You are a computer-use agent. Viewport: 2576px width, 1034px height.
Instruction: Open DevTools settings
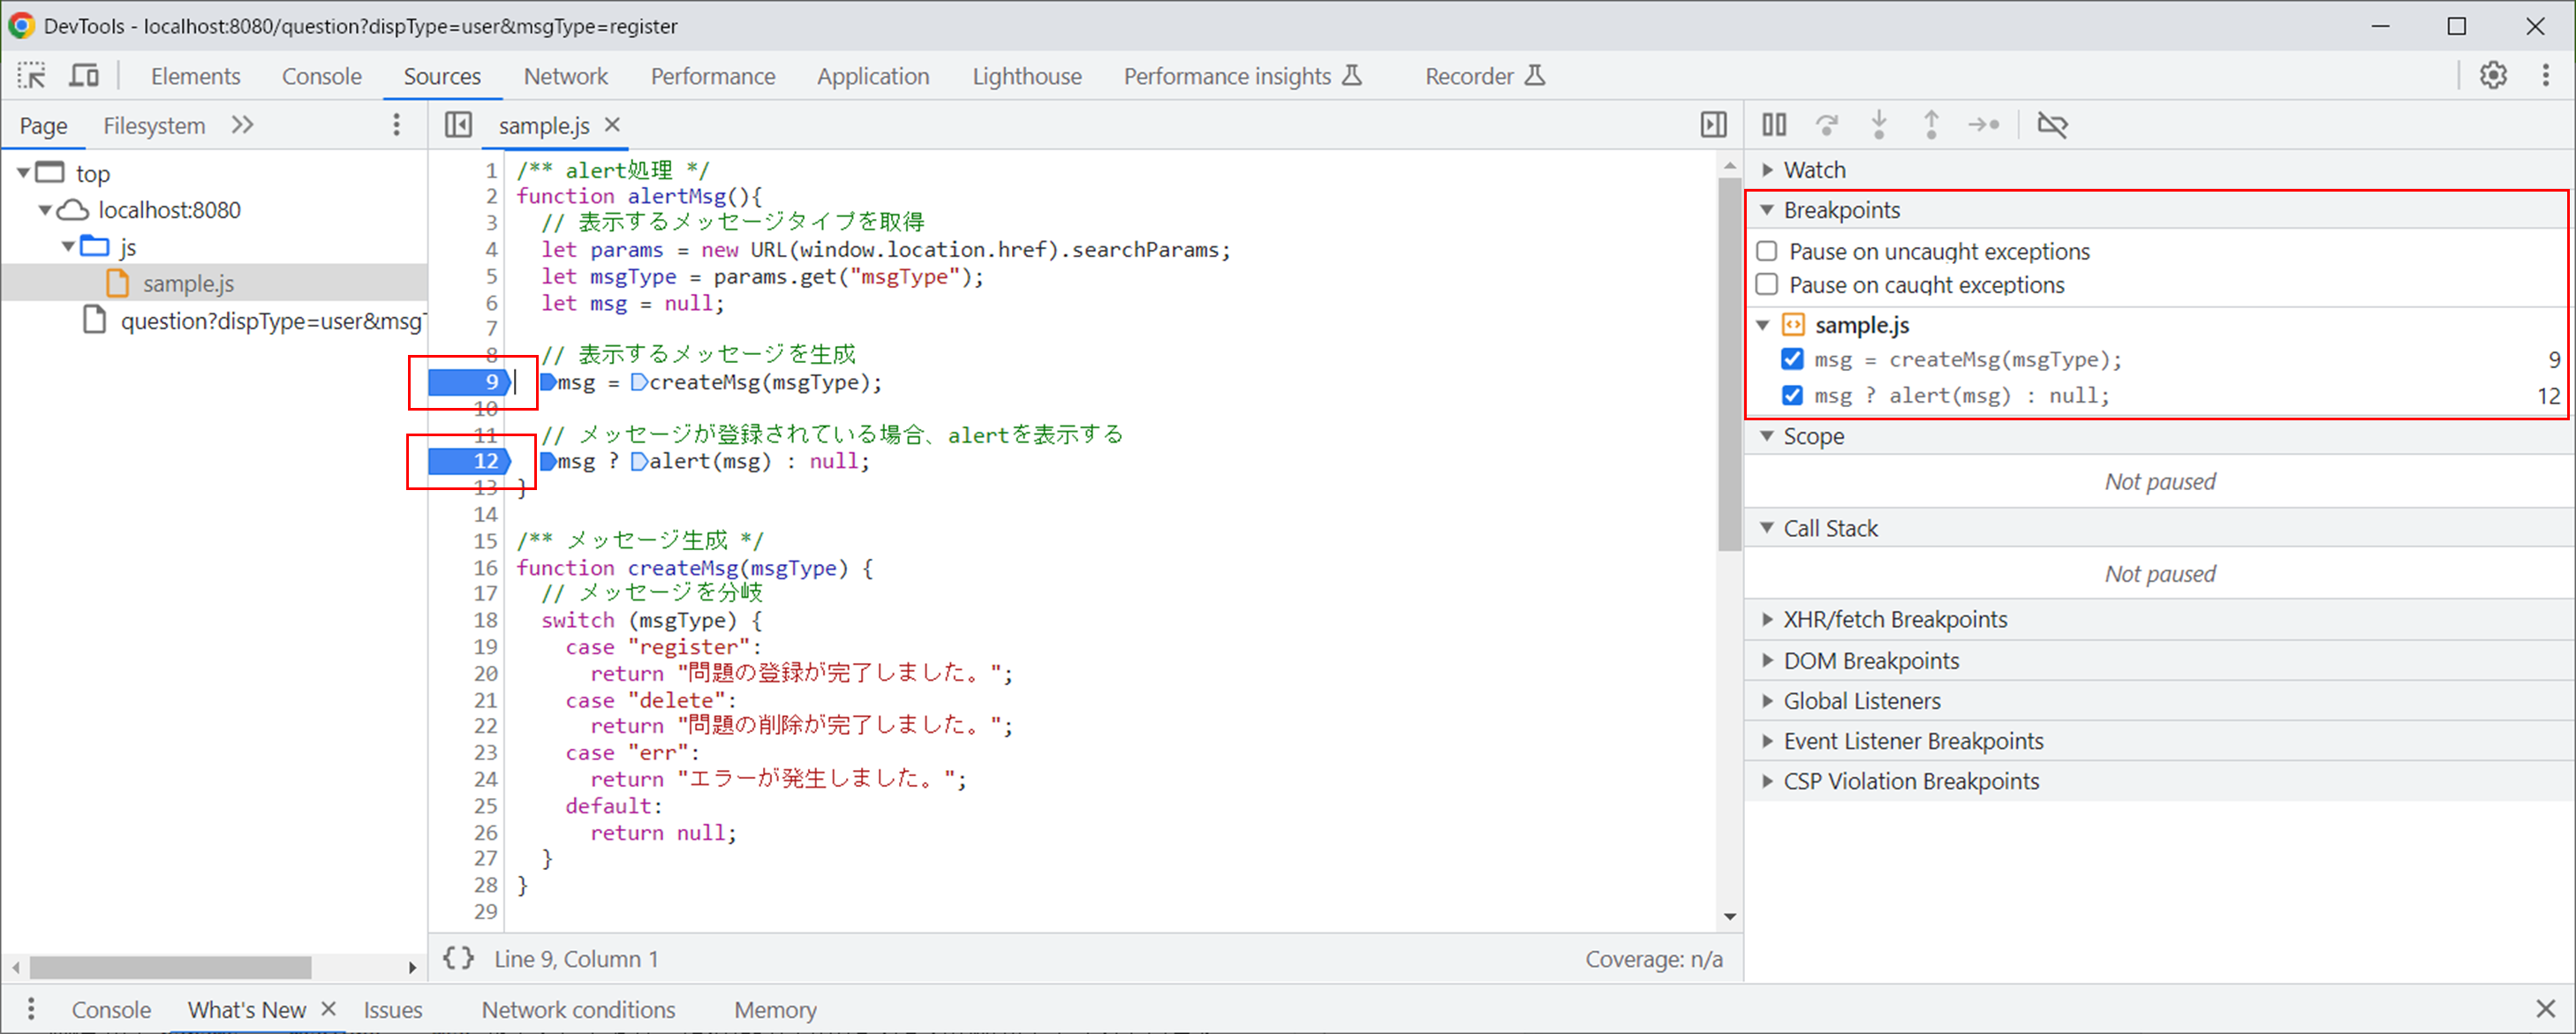click(2493, 75)
